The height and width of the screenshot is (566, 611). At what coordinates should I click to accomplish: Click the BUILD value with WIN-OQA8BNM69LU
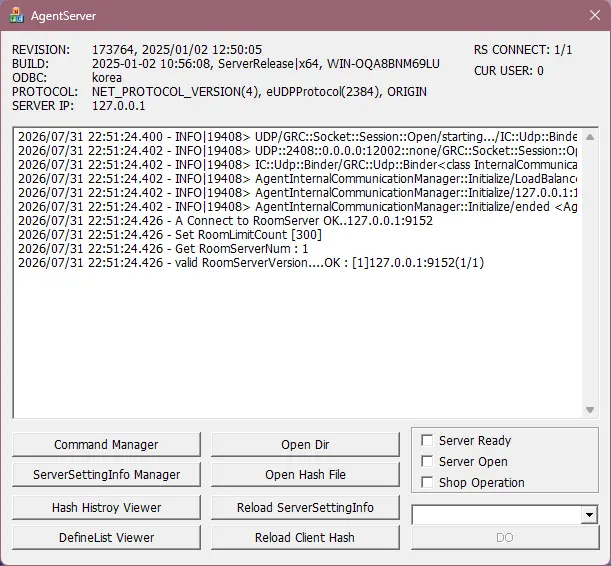pyautogui.click(x=266, y=64)
